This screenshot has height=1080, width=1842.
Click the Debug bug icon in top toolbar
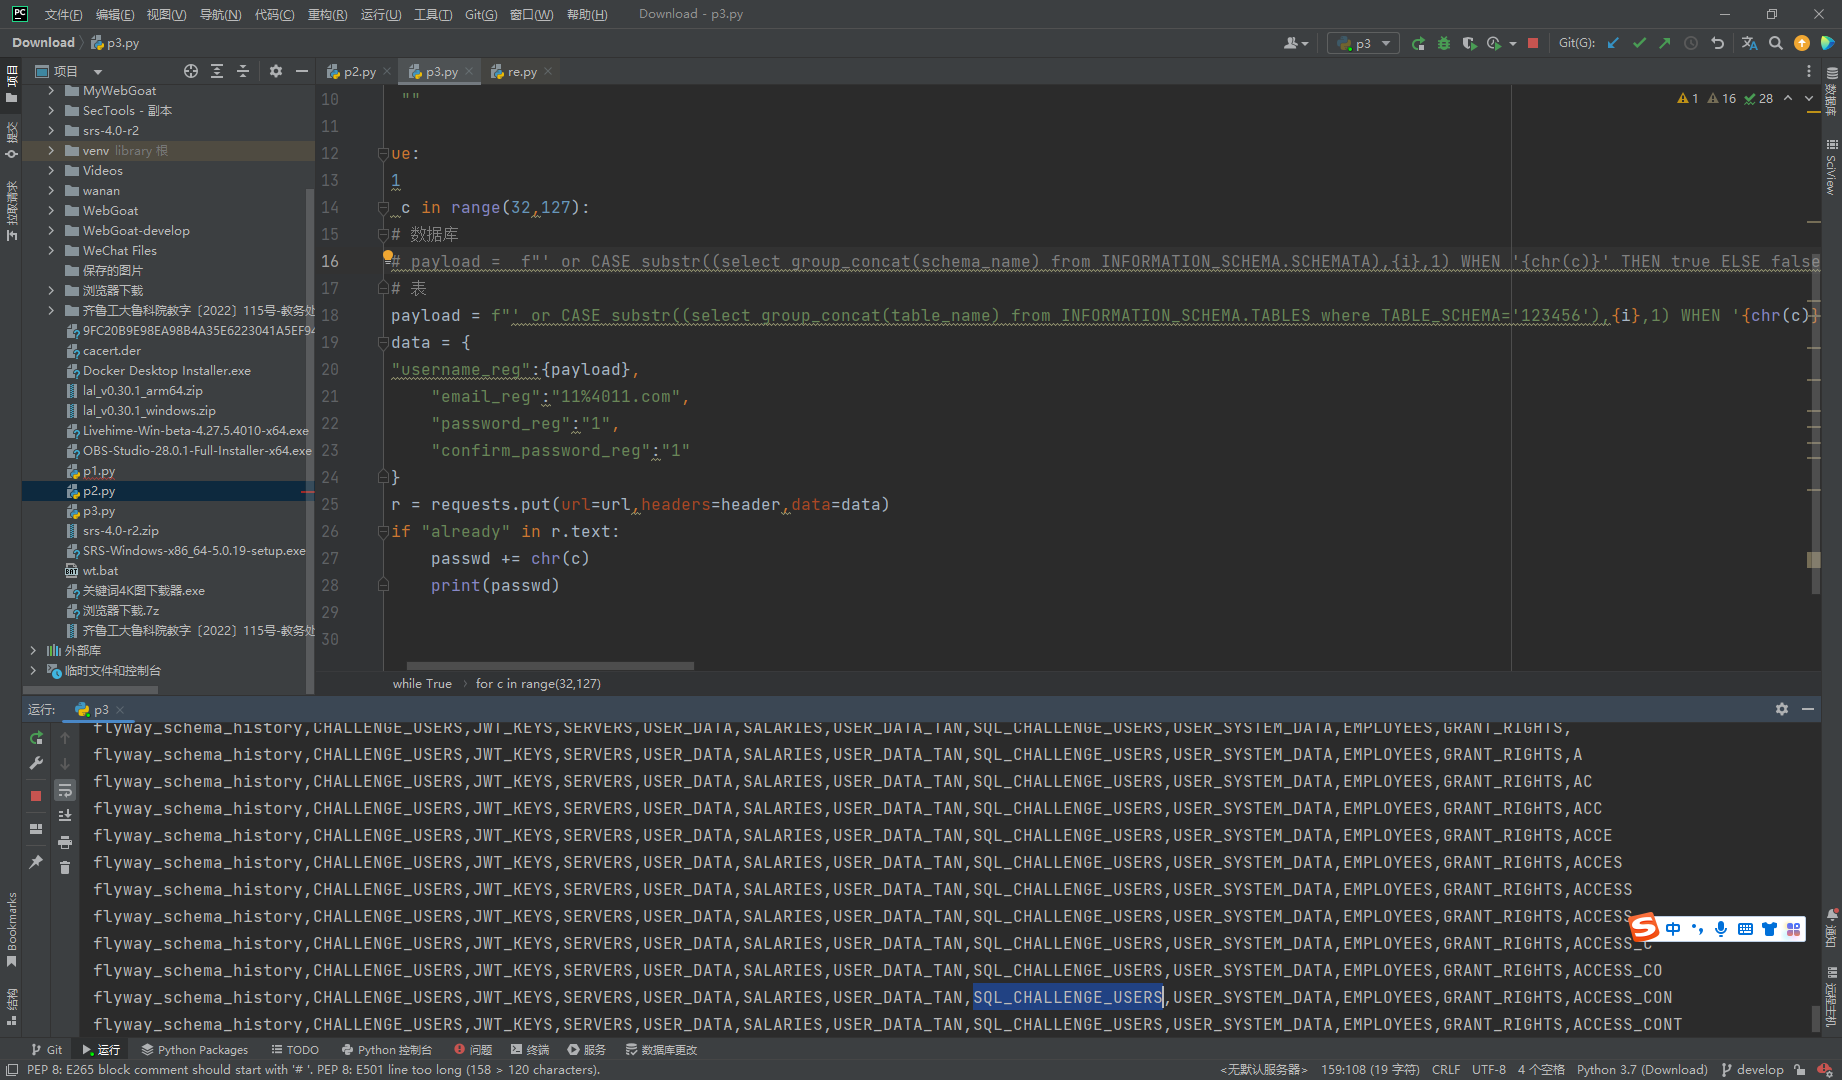[x=1443, y=43]
